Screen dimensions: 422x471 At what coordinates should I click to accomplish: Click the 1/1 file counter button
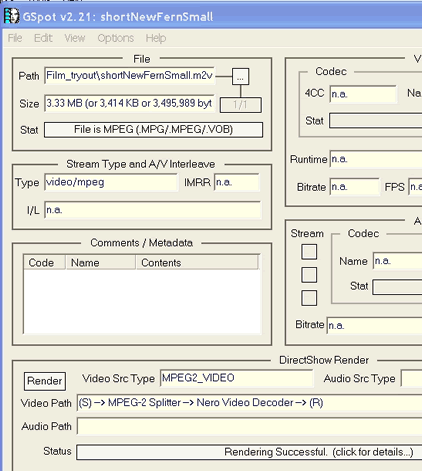pos(240,105)
